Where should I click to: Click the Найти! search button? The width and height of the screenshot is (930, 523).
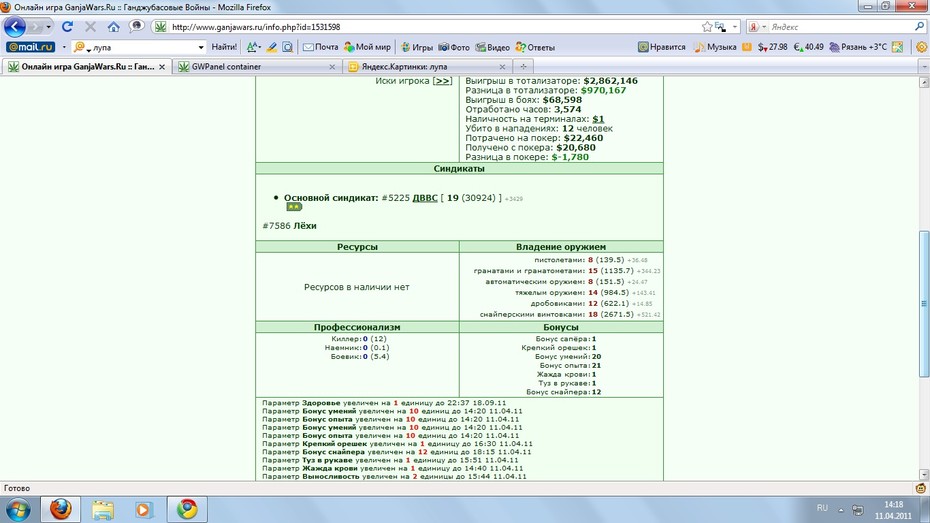(224, 47)
